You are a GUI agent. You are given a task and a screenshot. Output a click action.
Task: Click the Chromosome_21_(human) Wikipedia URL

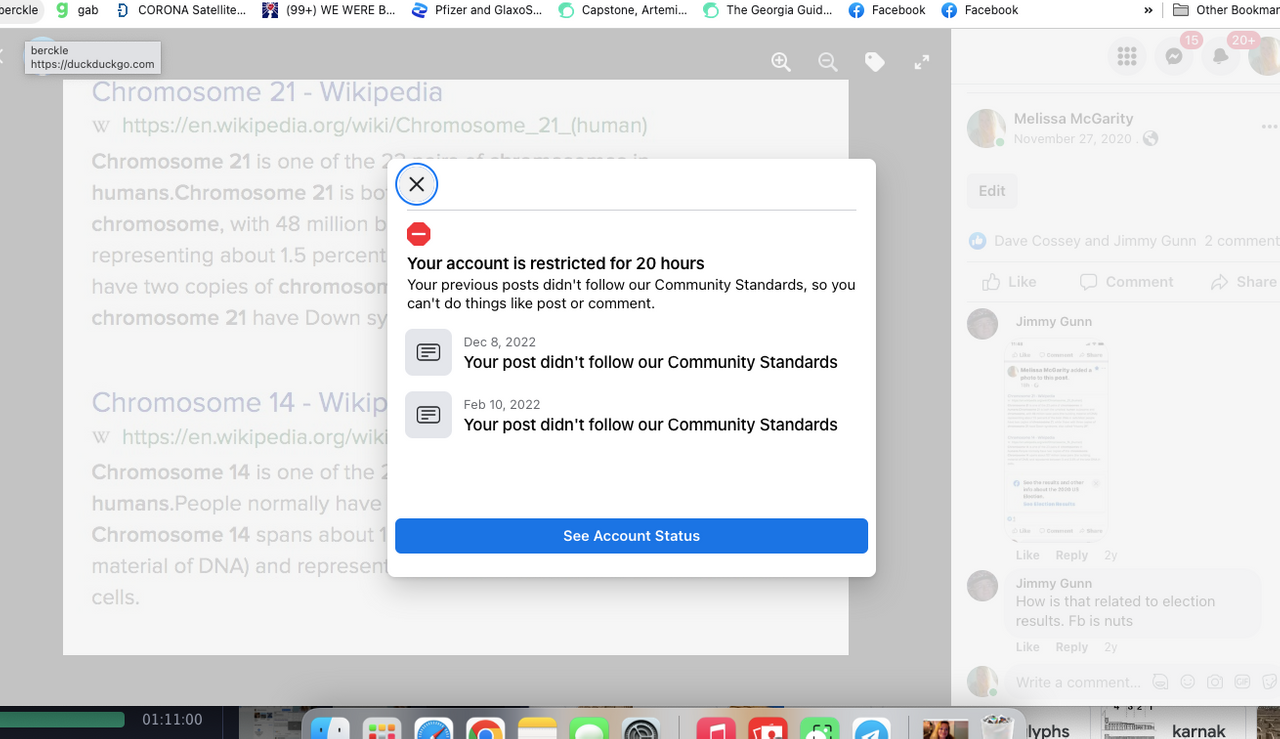click(x=385, y=126)
